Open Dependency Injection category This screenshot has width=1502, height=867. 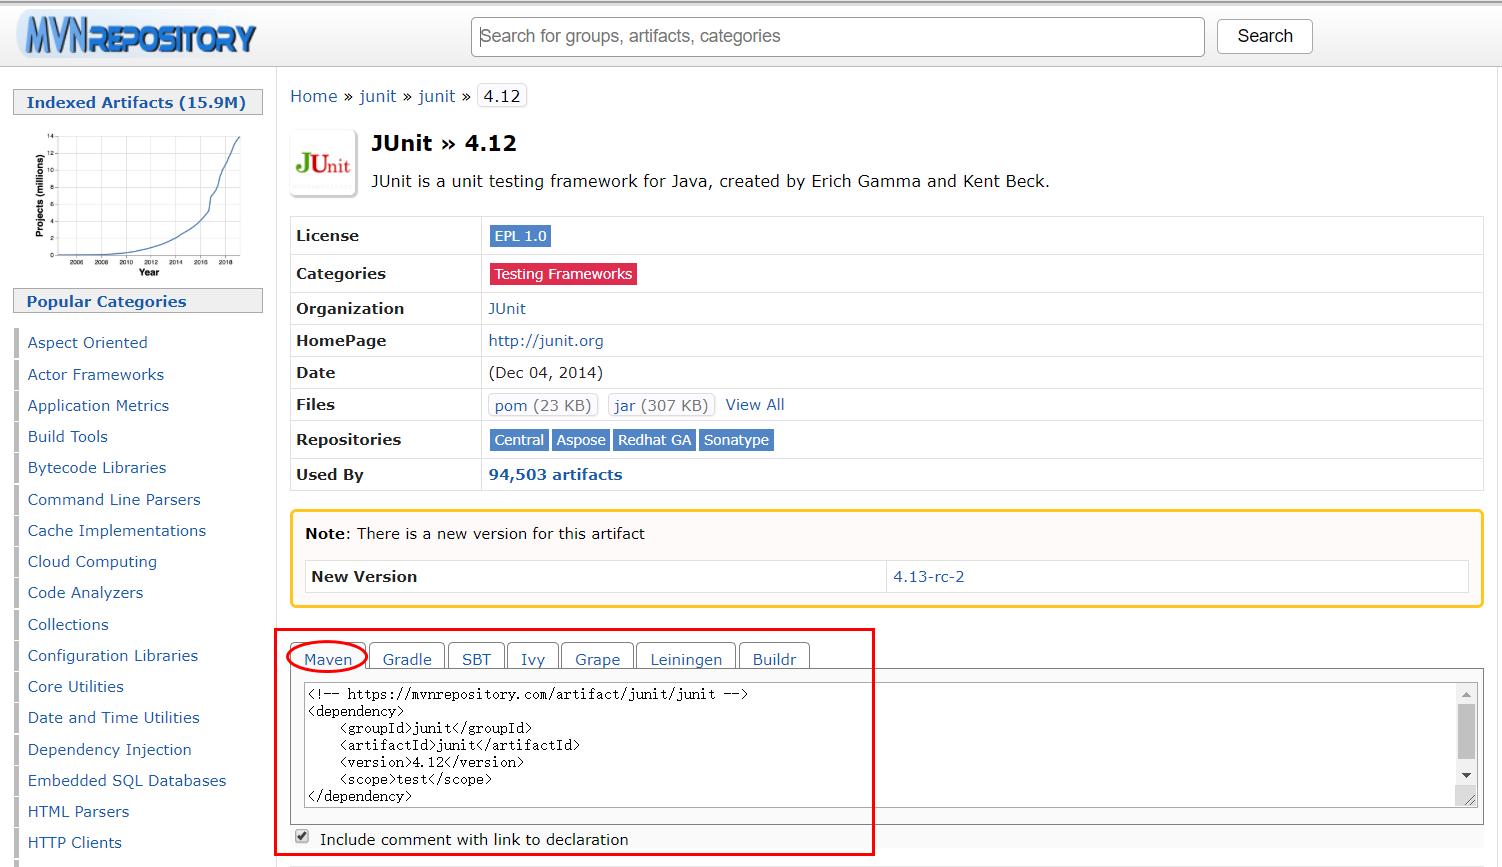(110, 750)
